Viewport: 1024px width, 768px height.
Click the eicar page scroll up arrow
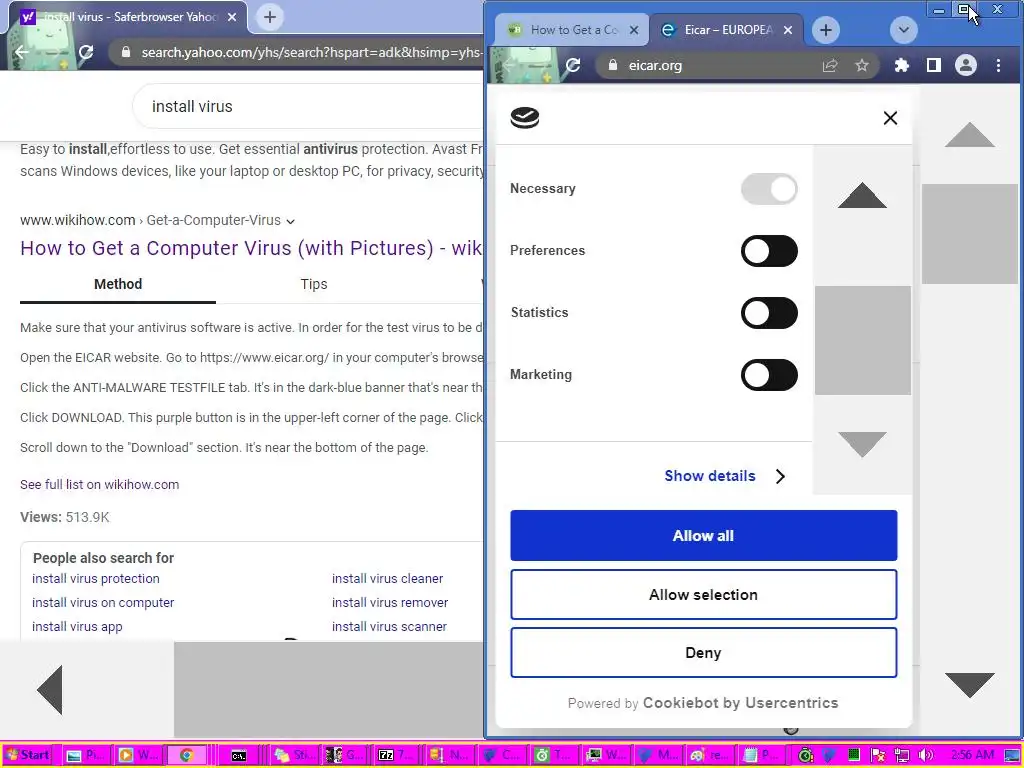(x=970, y=135)
